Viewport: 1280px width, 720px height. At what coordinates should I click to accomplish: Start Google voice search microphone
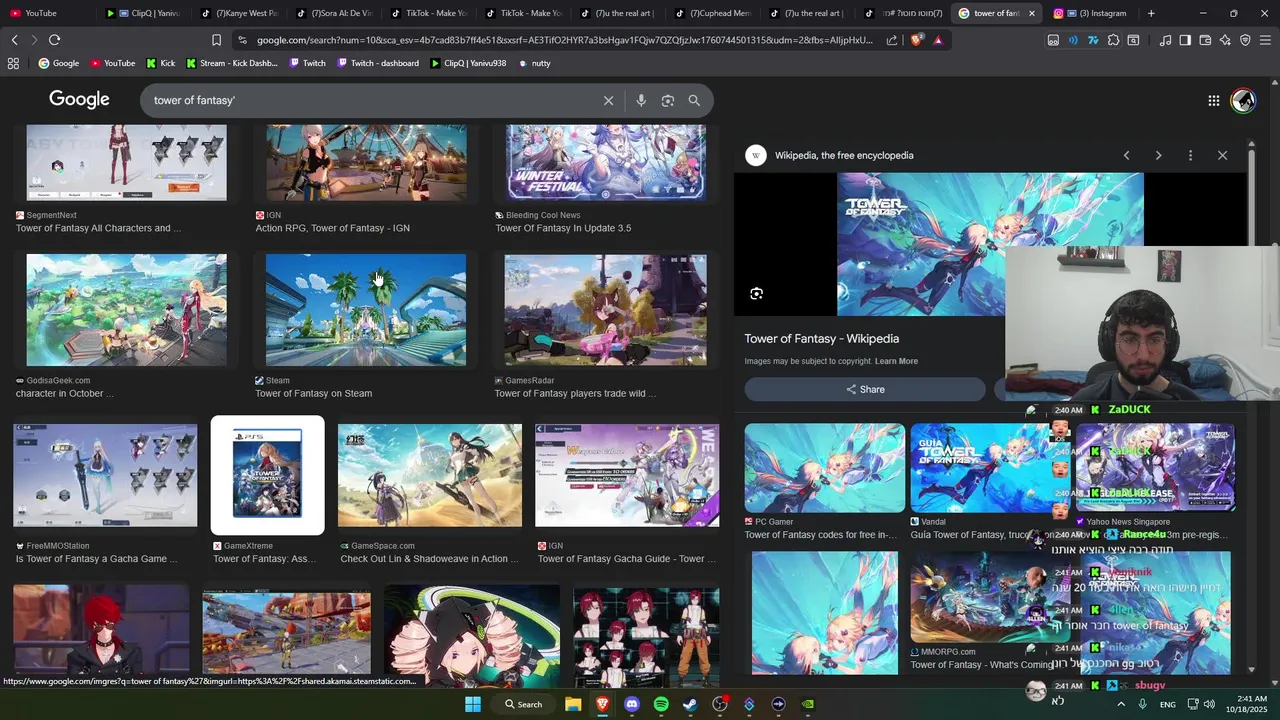point(641,100)
